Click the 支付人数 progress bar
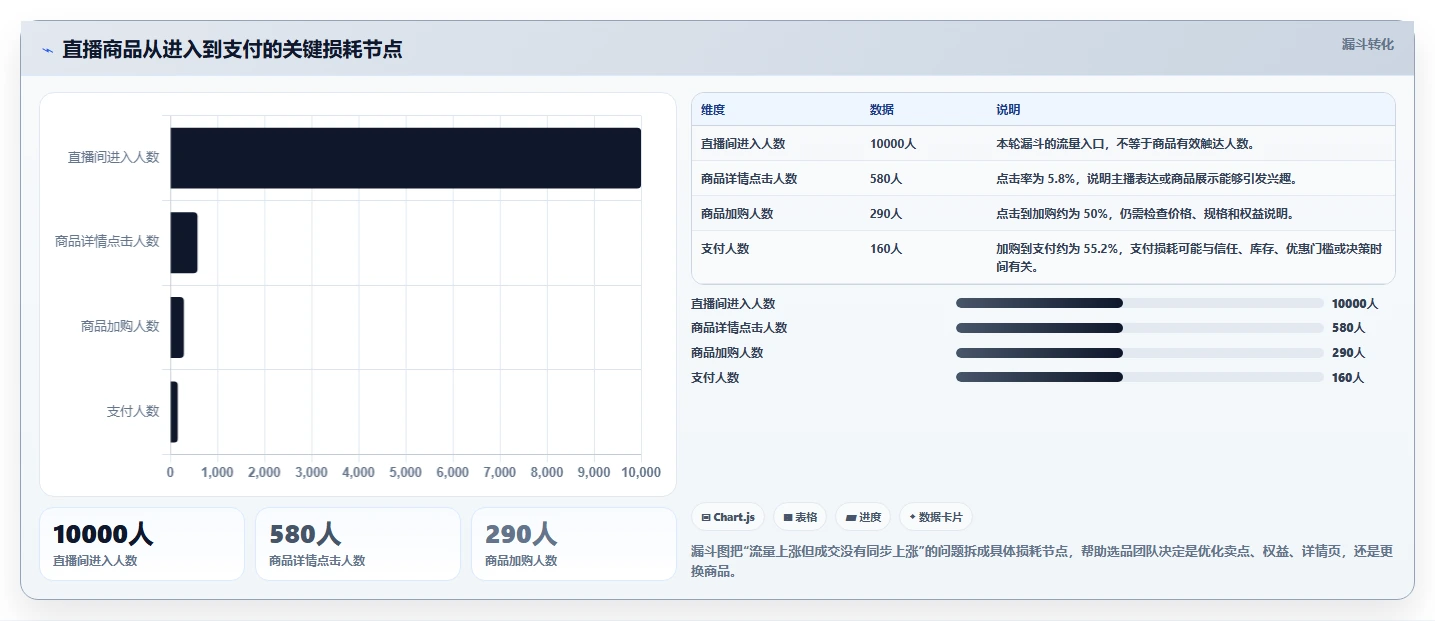This screenshot has width=1435, height=621. click(1140, 377)
